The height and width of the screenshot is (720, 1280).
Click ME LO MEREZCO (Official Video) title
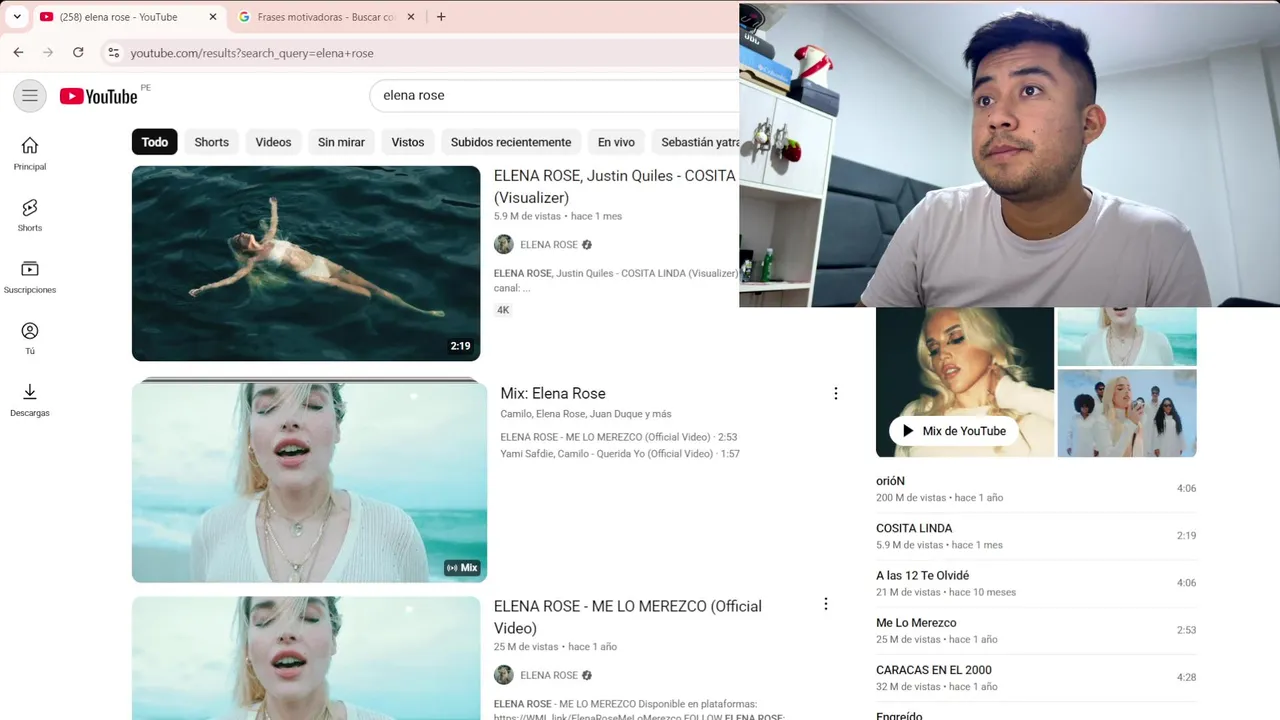coord(628,617)
